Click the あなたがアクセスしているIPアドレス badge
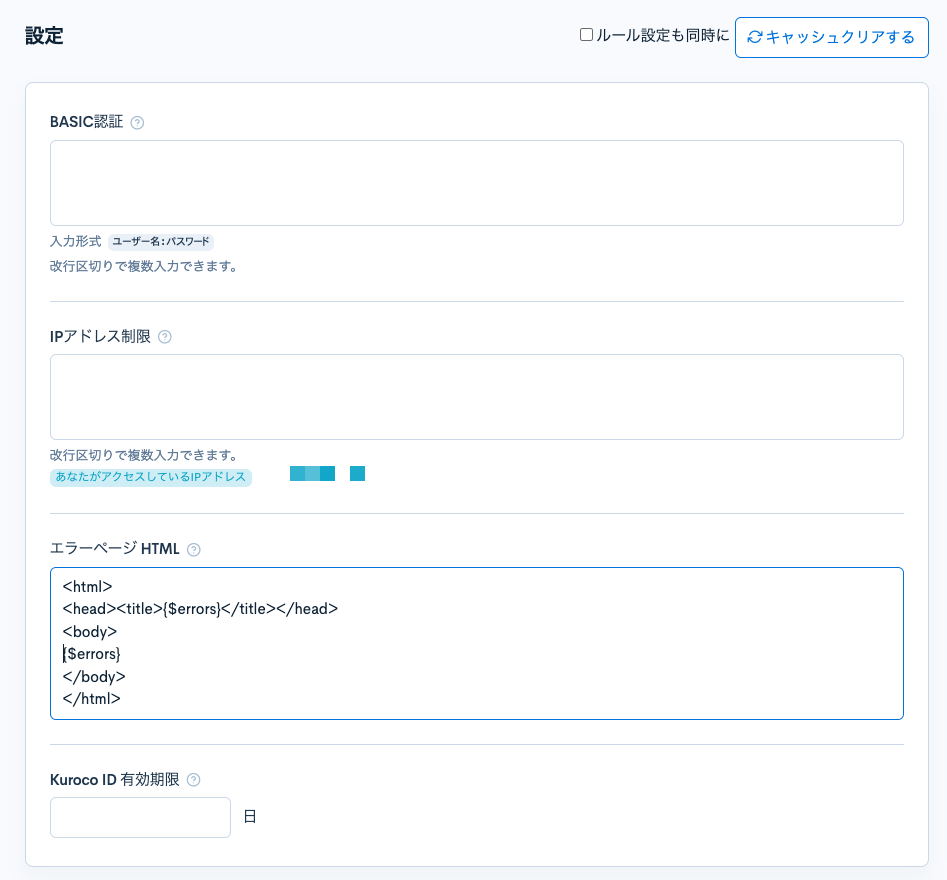 pyautogui.click(x=150, y=477)
